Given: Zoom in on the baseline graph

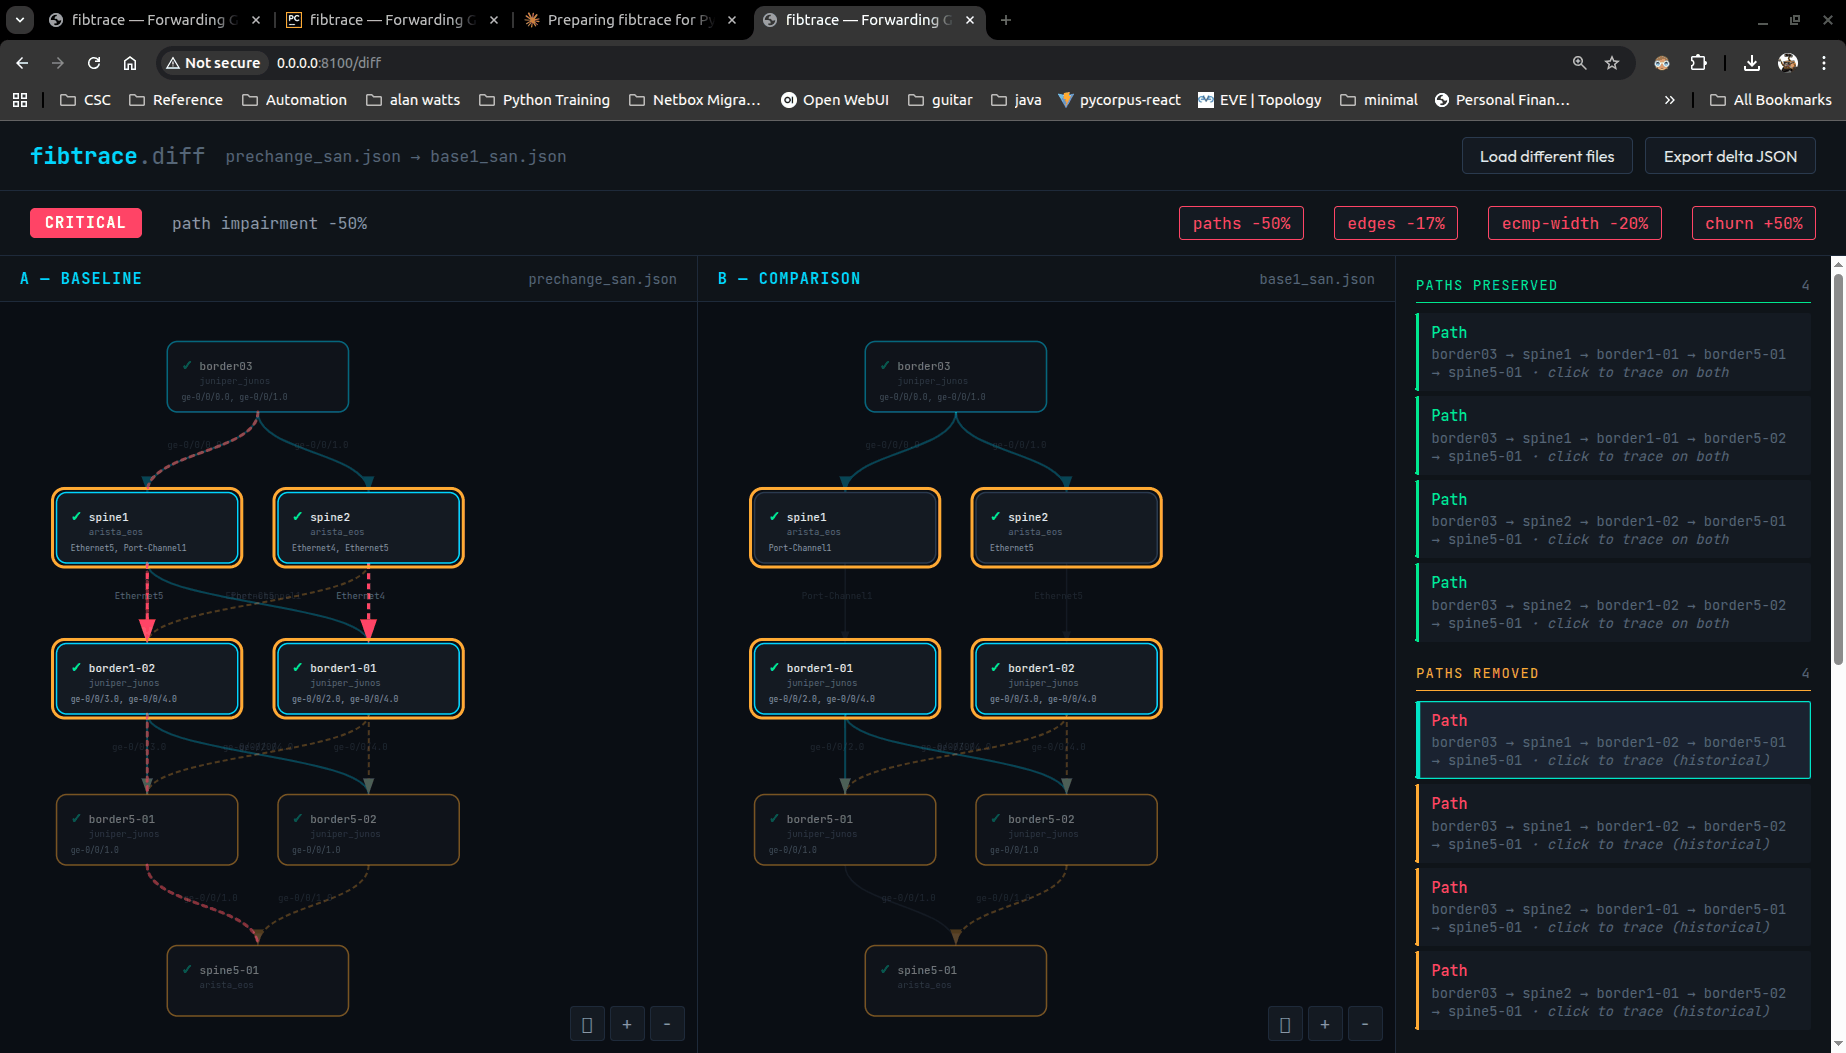Looking at the screenshot, I should click(627, 1023).
